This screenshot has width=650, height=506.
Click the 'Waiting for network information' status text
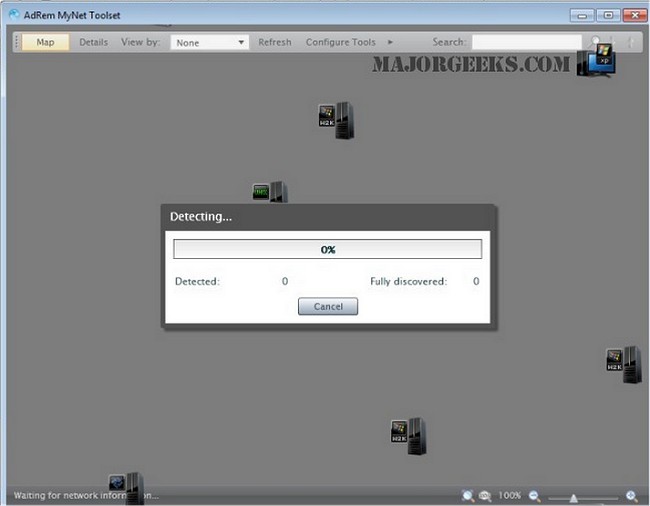pos(86,496)
